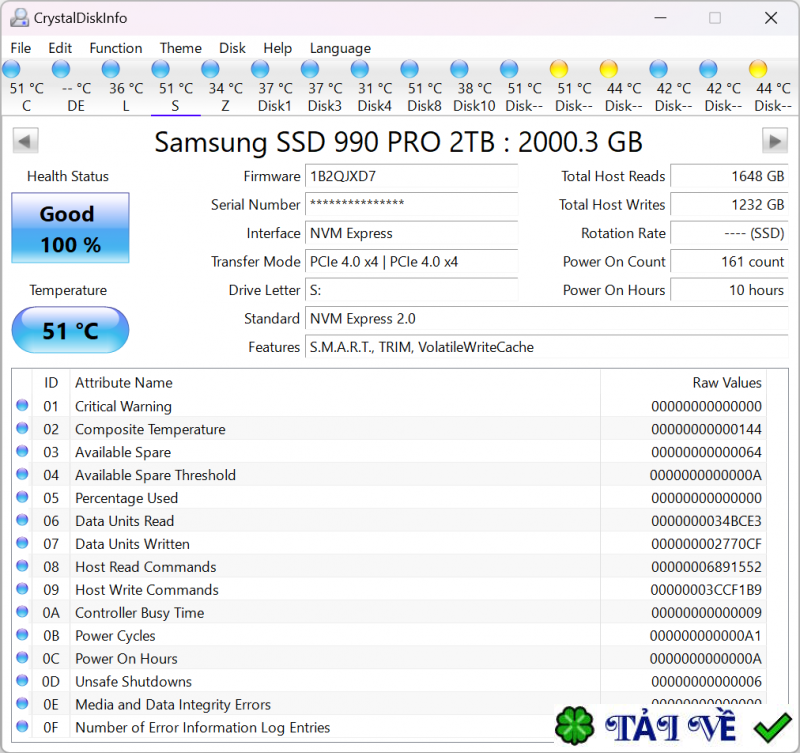The height and width of the screenshot is (753, 800).
Task: Select the C drive status icon
Action: pos(12,69)
